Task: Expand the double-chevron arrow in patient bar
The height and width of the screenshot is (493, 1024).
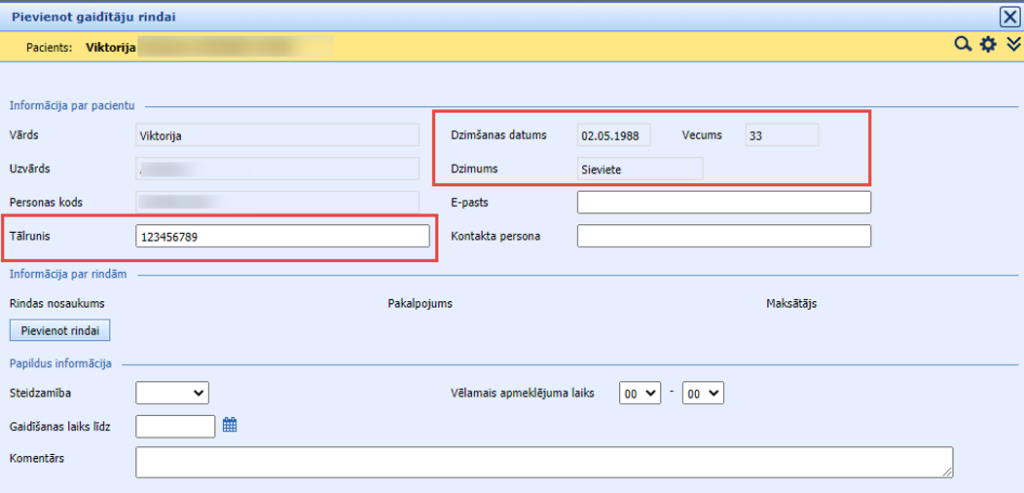Action: tap(1012, 45)
